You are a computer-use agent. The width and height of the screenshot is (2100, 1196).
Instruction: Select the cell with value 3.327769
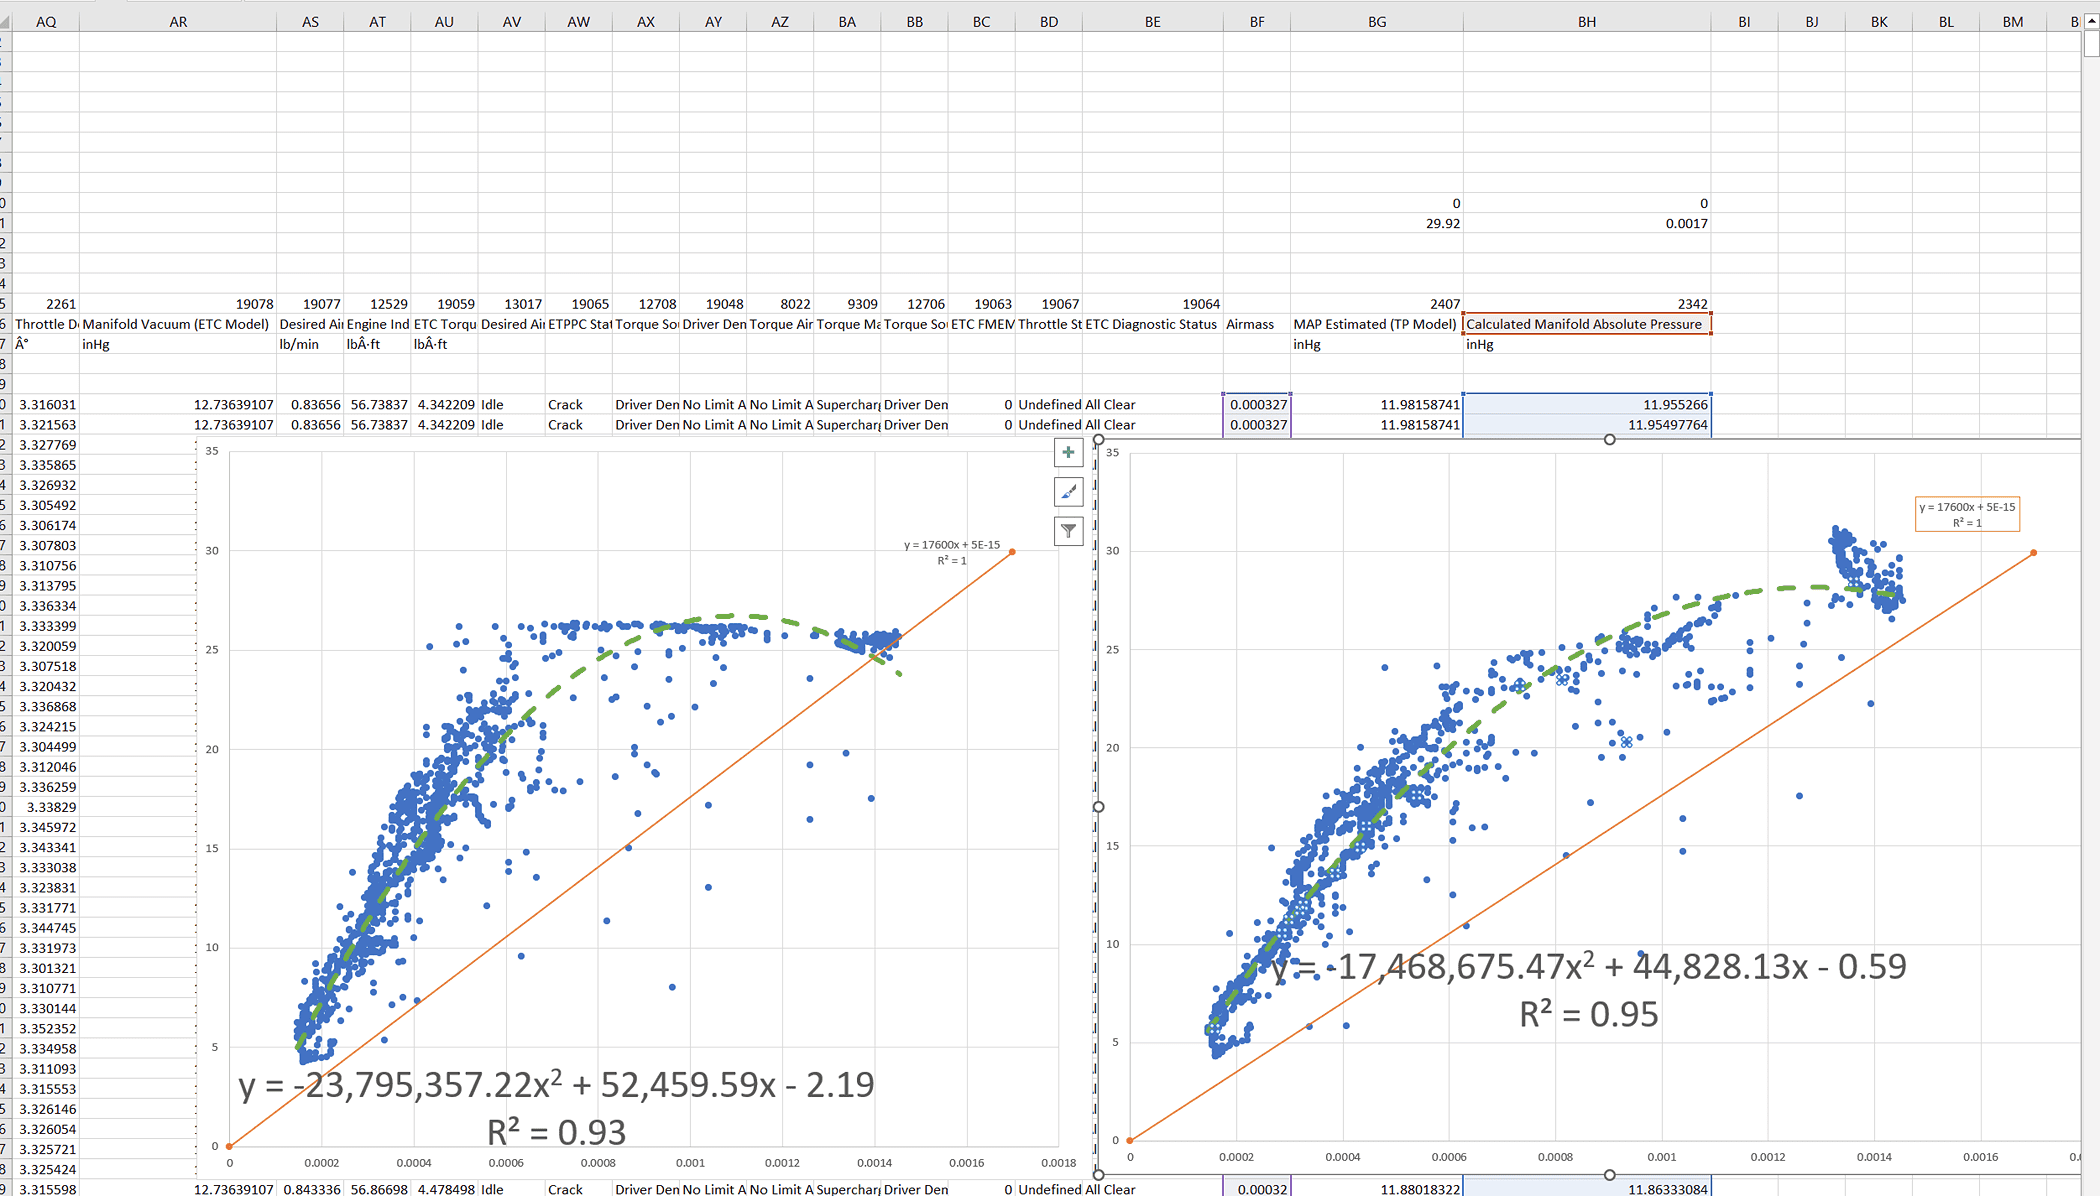46,445
